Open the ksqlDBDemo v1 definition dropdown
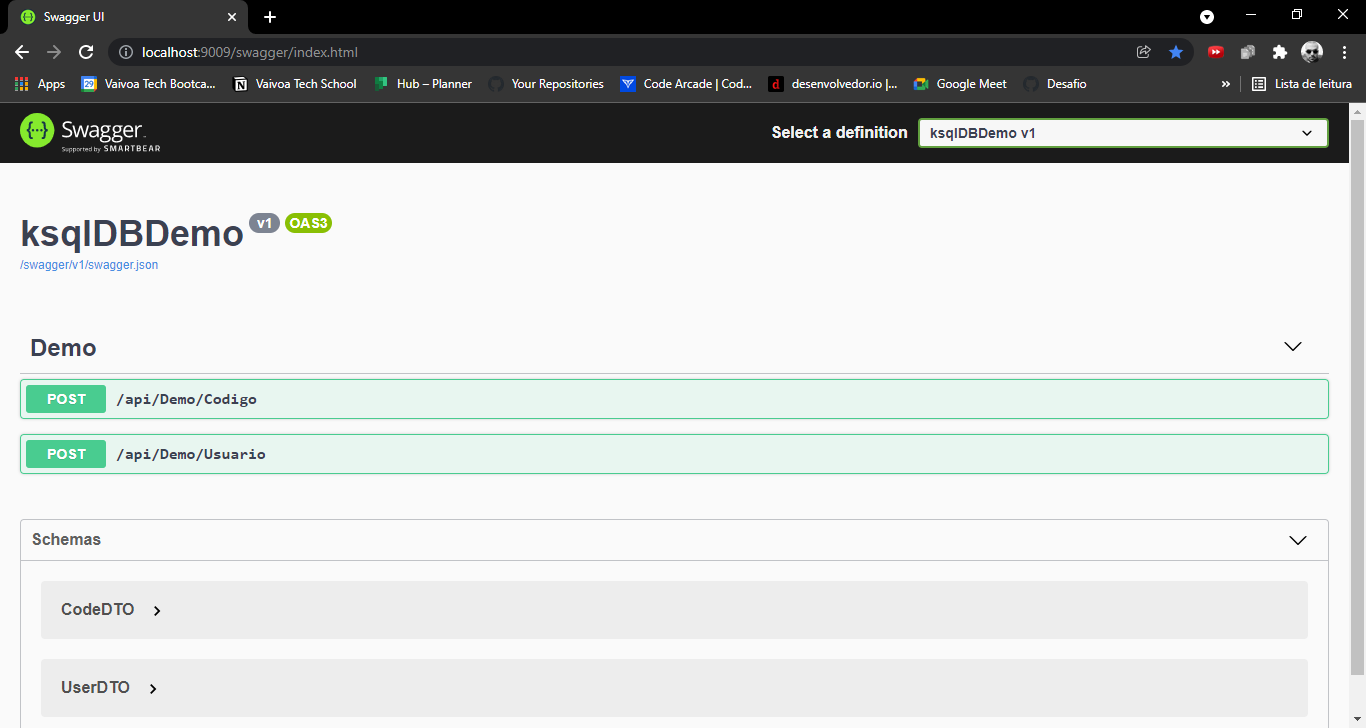This screenshot has height=728, width=1366. point(1123,133)
